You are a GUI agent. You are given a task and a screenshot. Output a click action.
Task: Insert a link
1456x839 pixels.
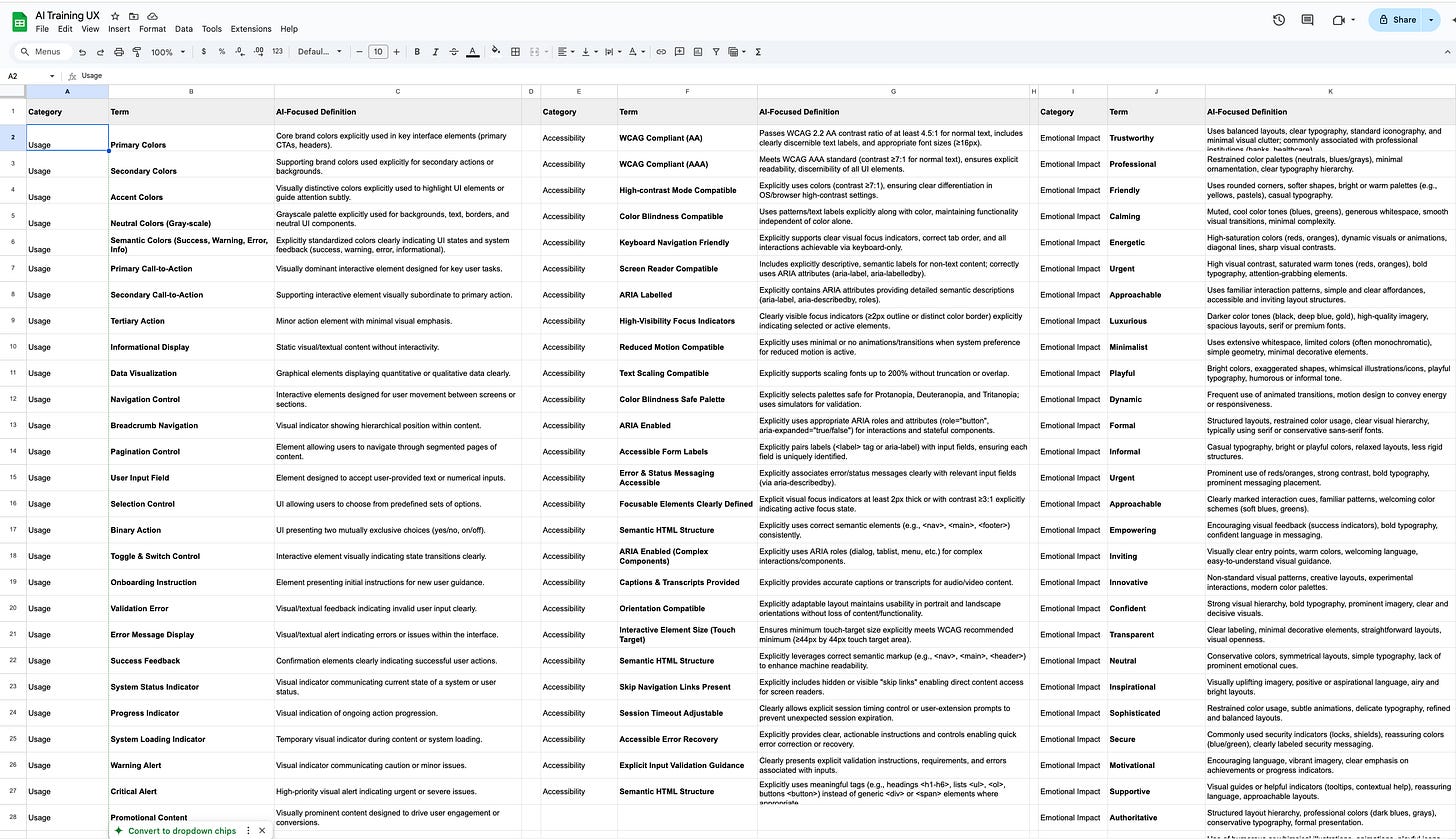(661, 52)
